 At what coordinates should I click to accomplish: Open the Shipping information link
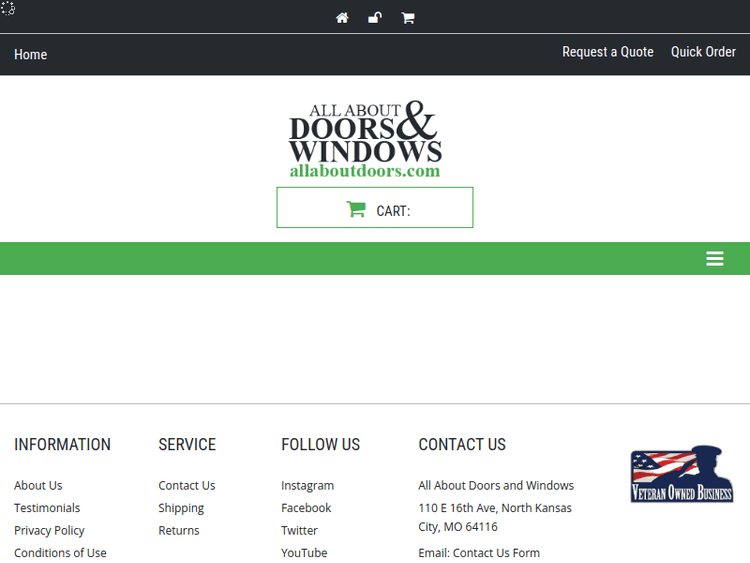click(x=181, y=508)
